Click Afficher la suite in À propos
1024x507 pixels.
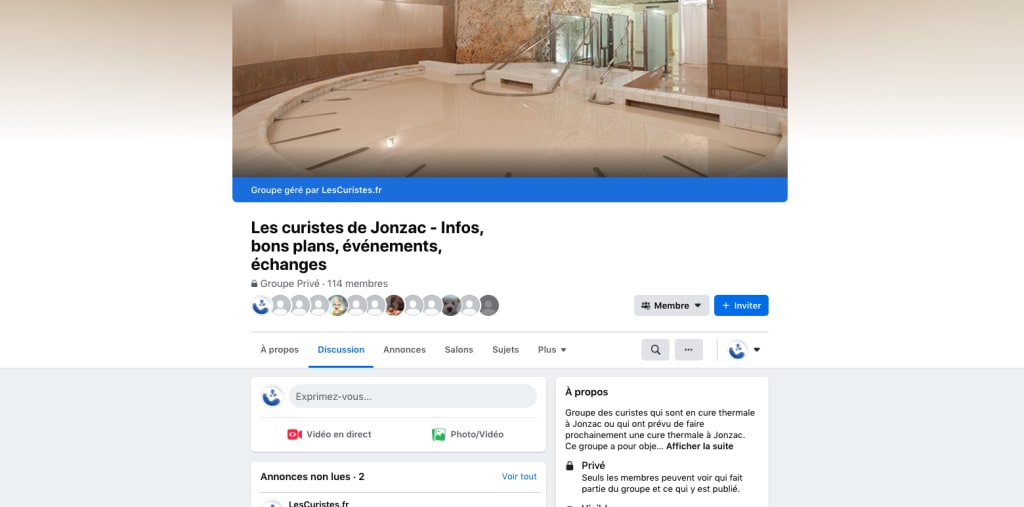[699, 446]
